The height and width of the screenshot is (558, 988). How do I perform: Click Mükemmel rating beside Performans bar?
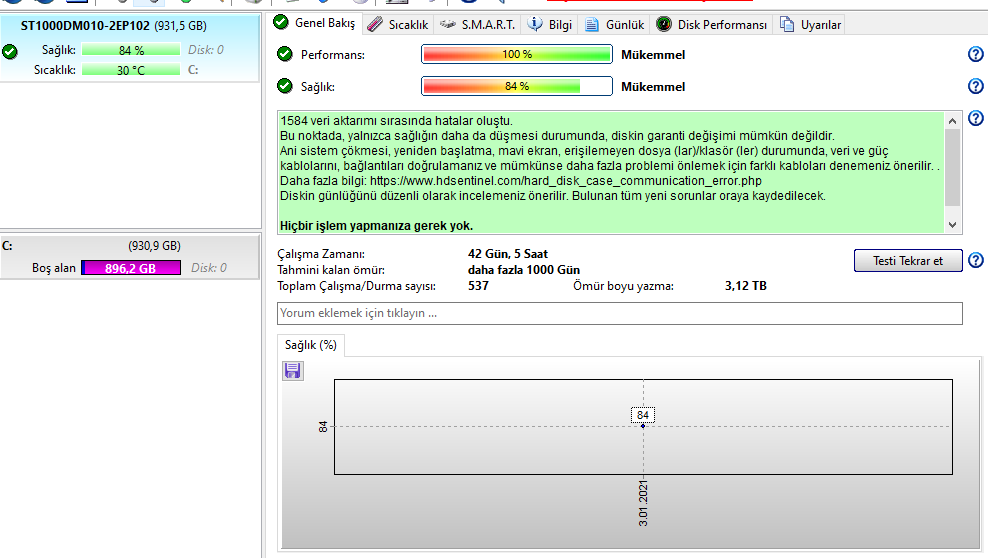653,55
